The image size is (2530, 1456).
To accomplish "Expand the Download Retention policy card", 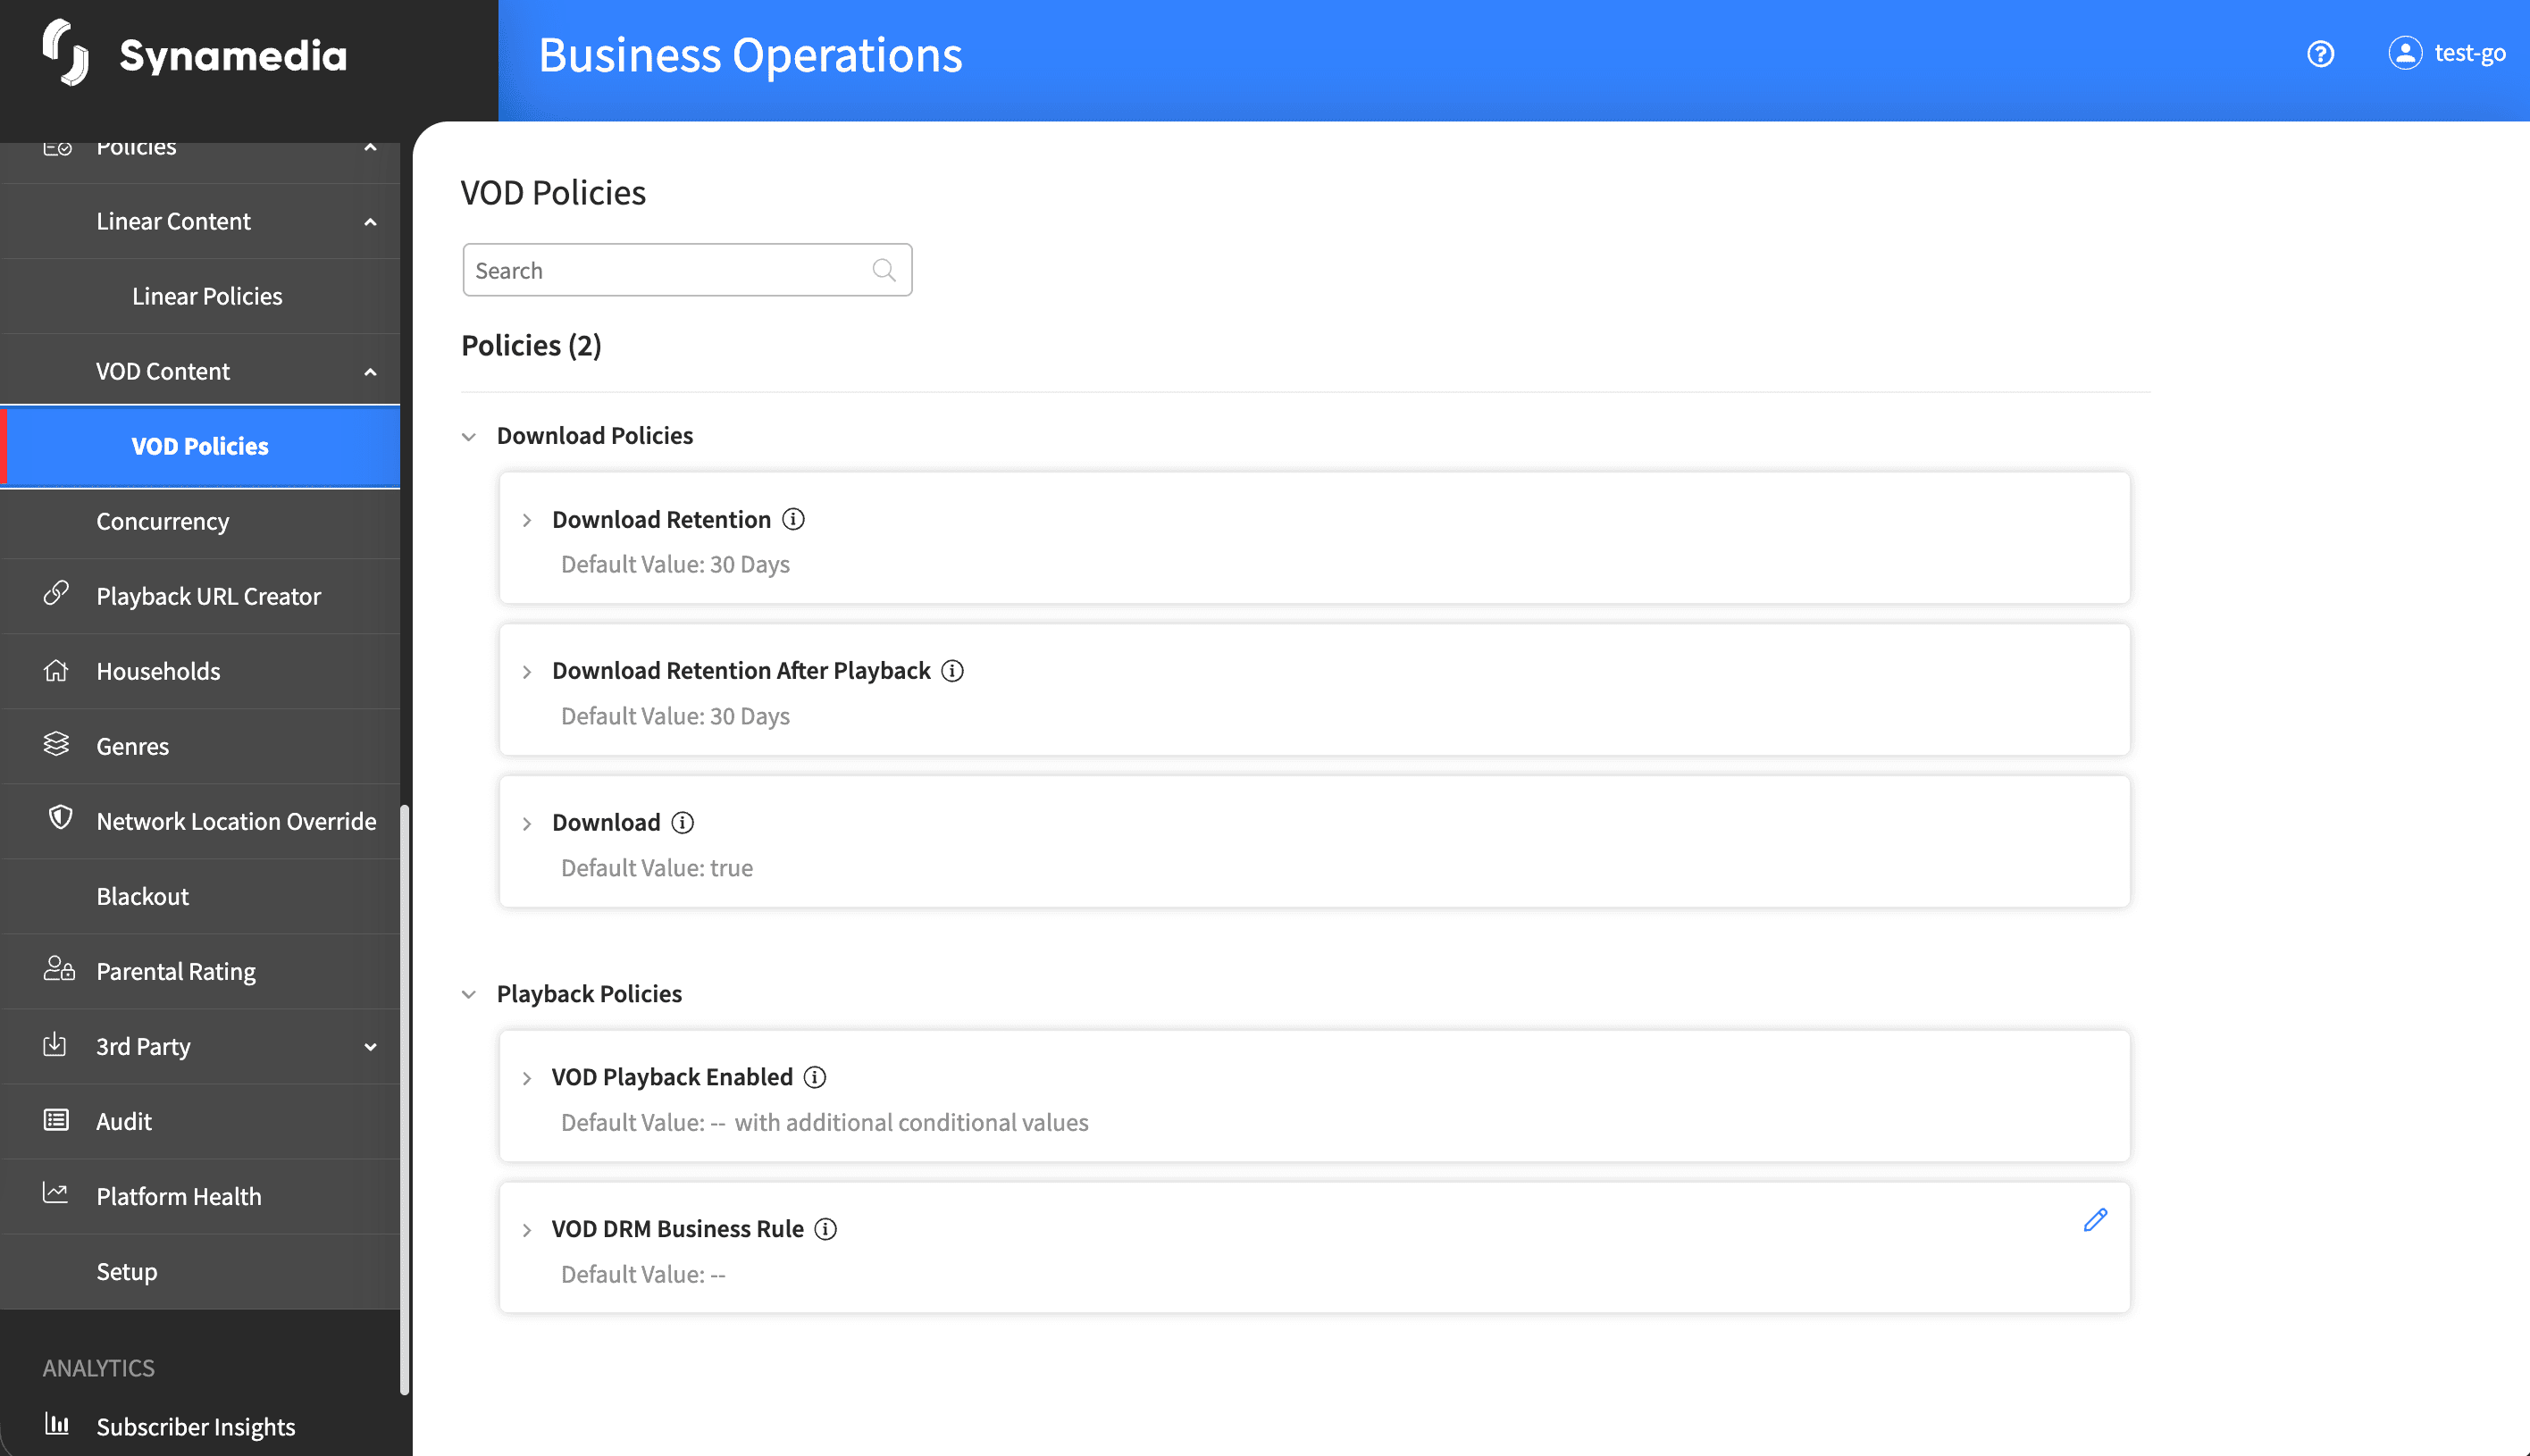I will point(527,521).
